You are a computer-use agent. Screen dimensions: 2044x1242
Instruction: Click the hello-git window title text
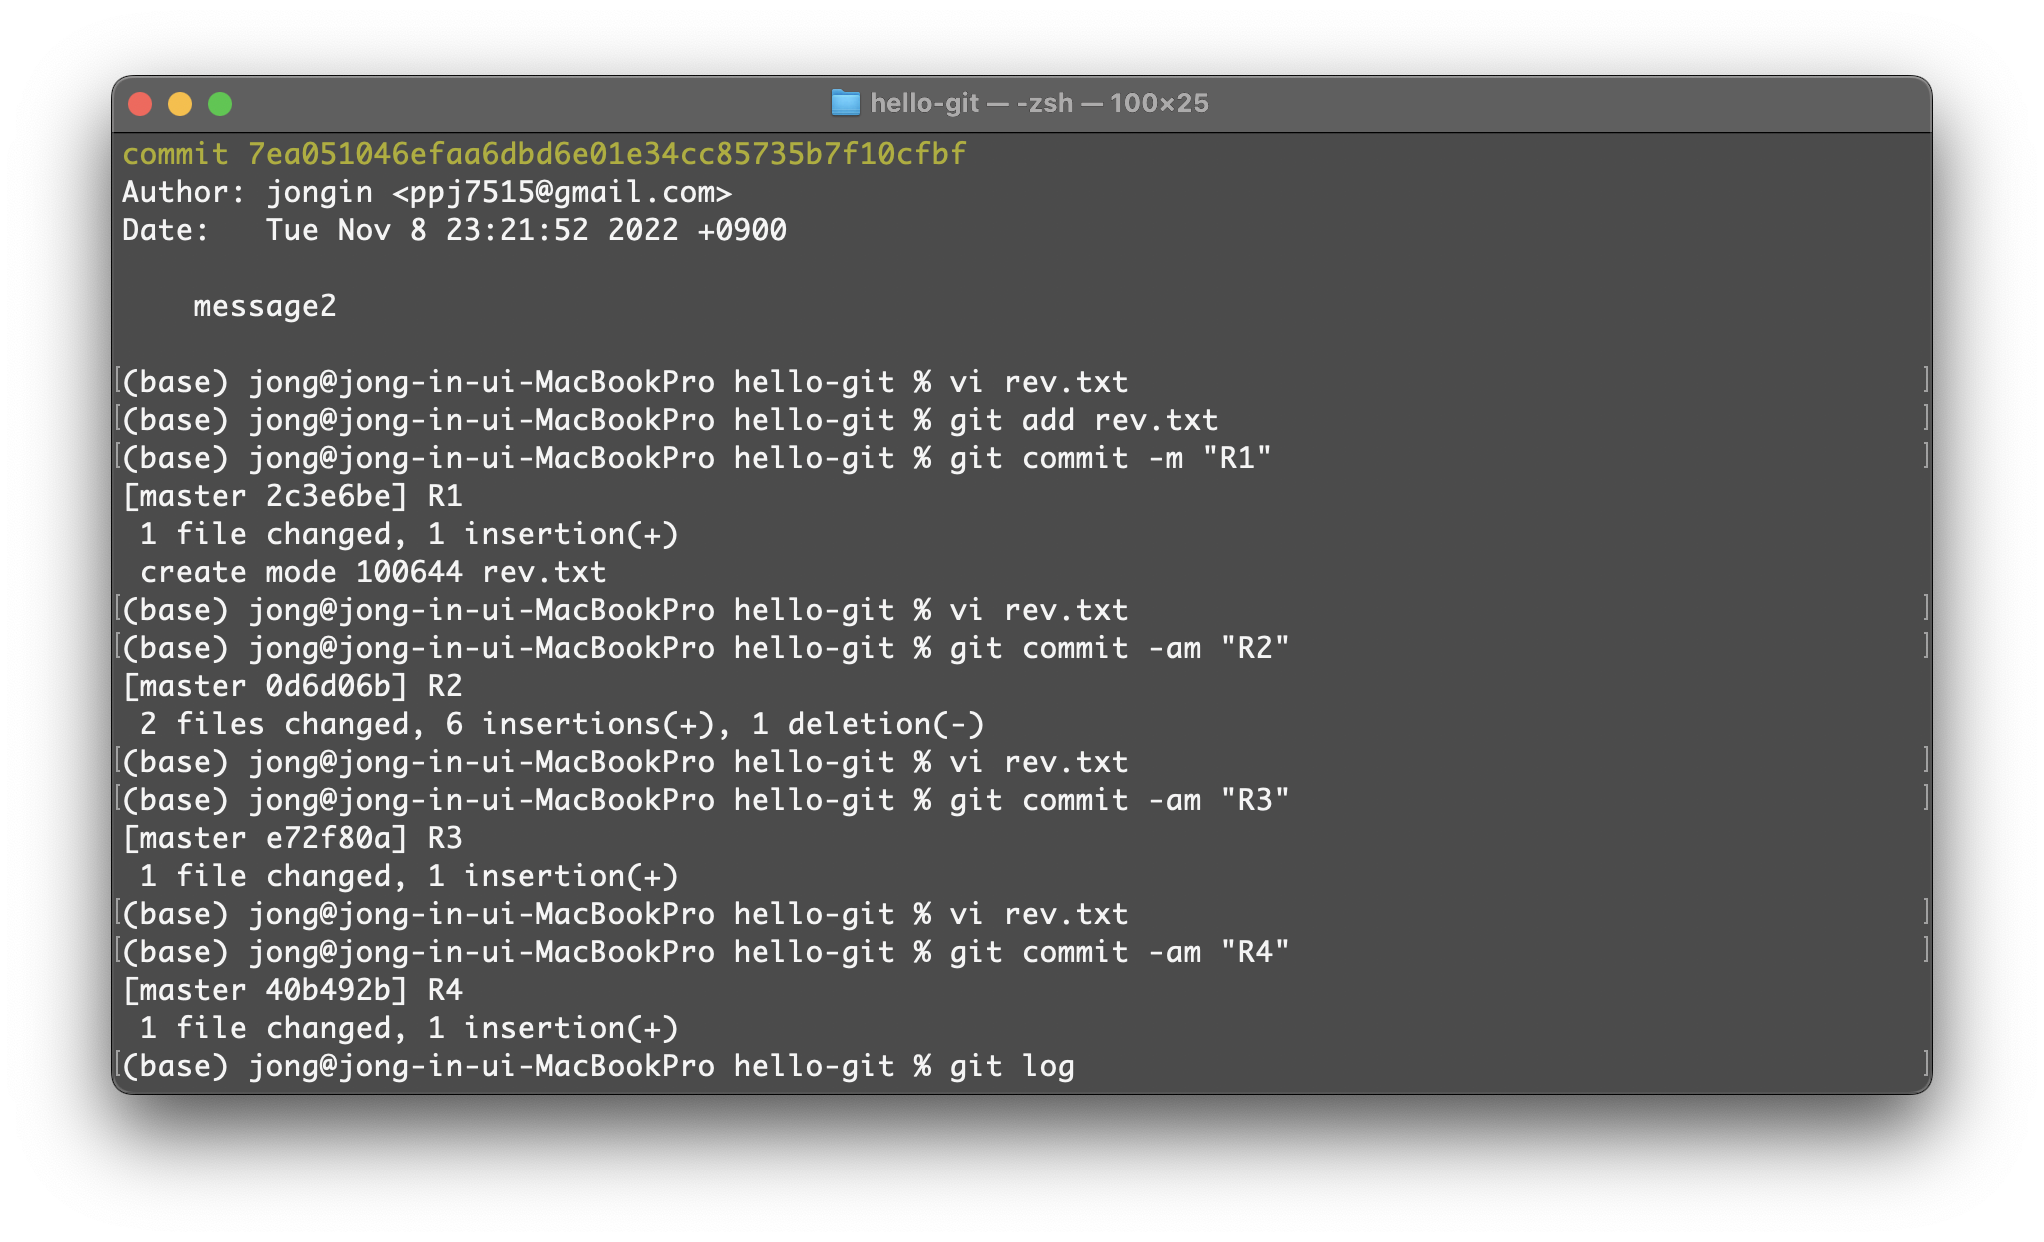click(1038, 103)
